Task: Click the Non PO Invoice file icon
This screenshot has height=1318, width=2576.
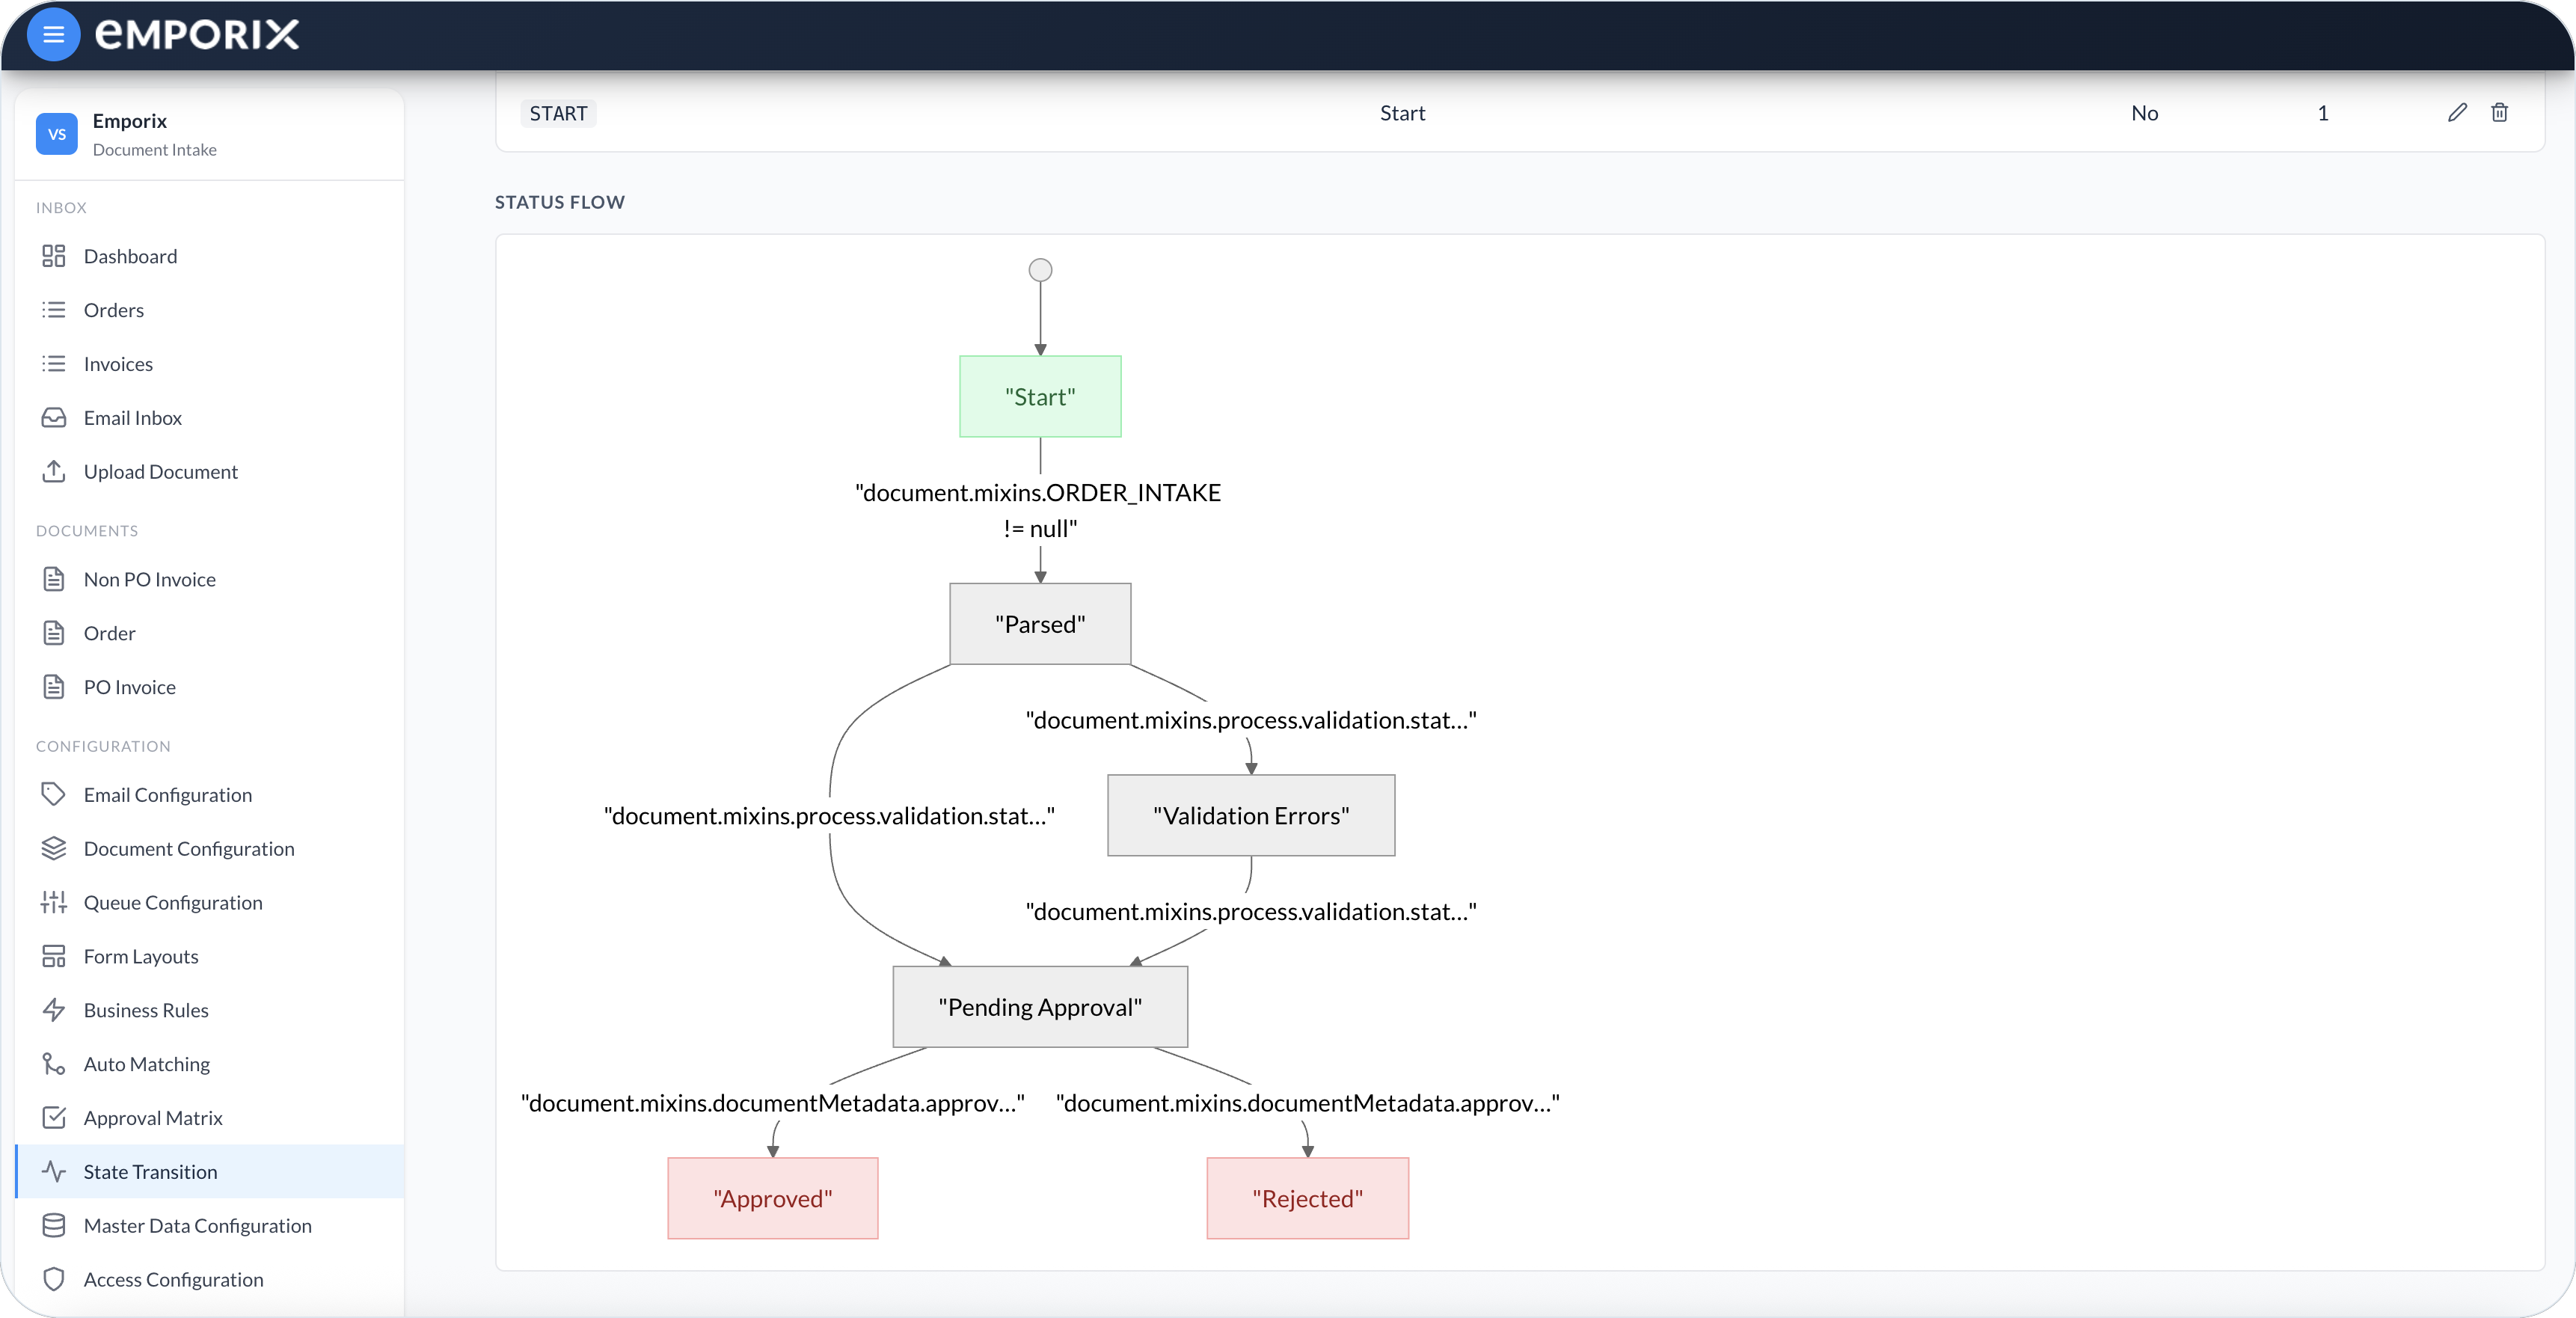Action: click(x=54, y=579)
